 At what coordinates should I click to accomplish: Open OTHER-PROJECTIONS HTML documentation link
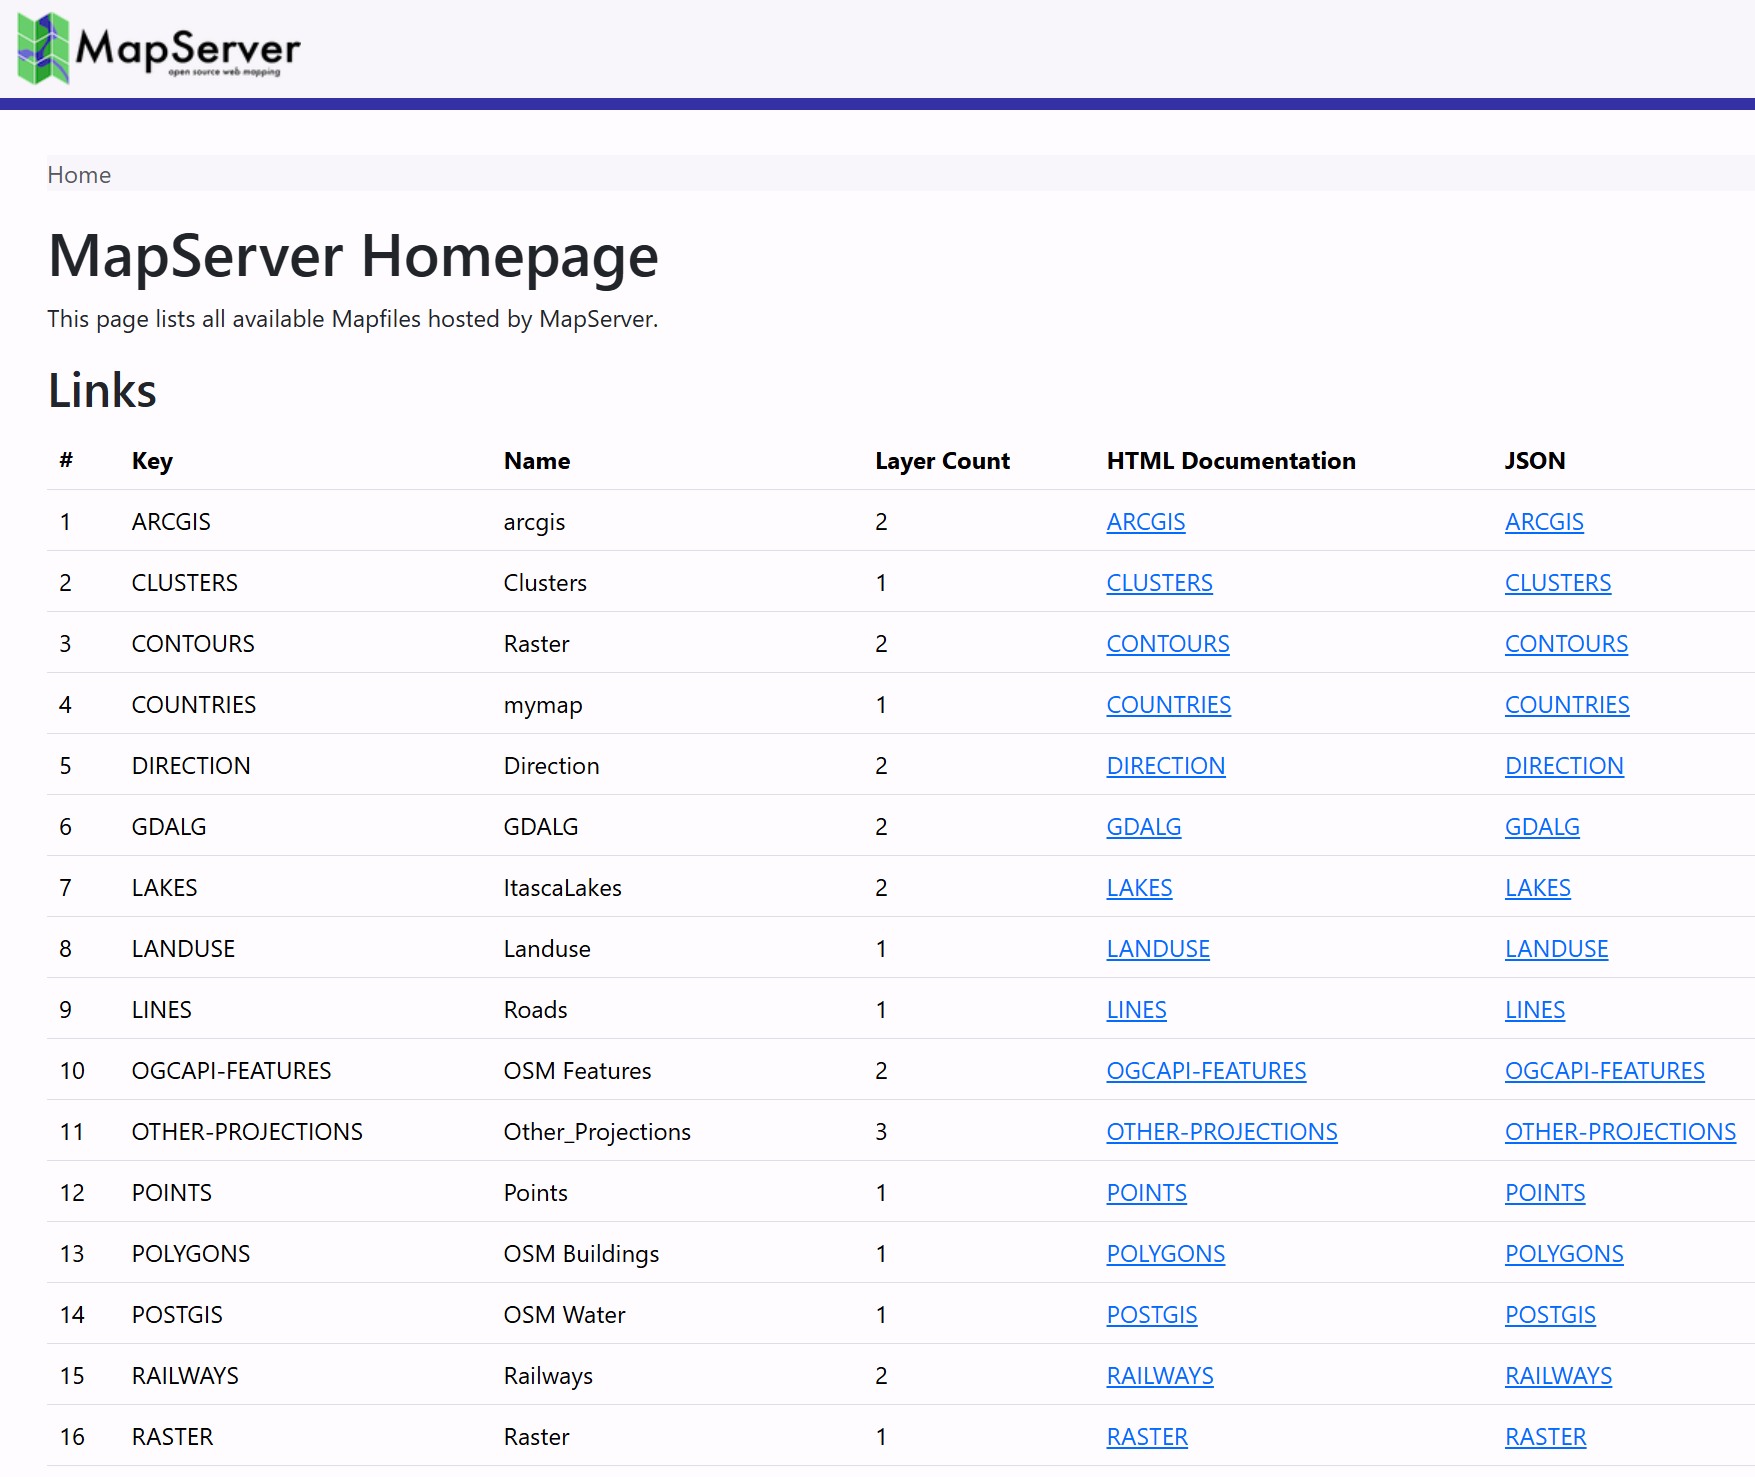(x=1222, y=1132)
